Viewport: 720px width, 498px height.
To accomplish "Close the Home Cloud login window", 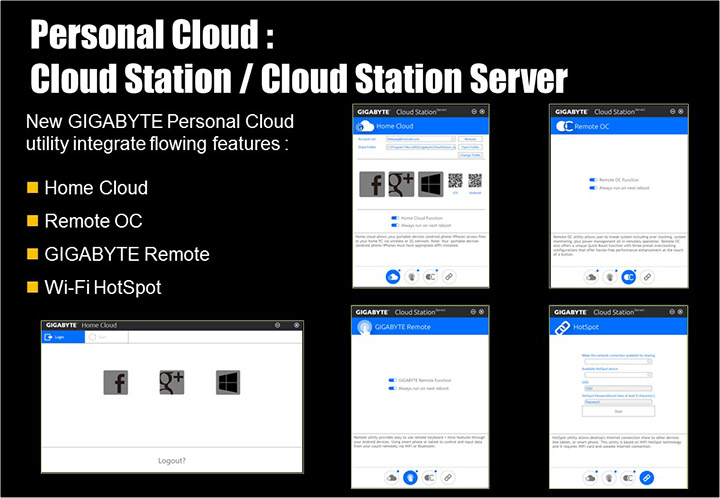I will tap(297, 325).
